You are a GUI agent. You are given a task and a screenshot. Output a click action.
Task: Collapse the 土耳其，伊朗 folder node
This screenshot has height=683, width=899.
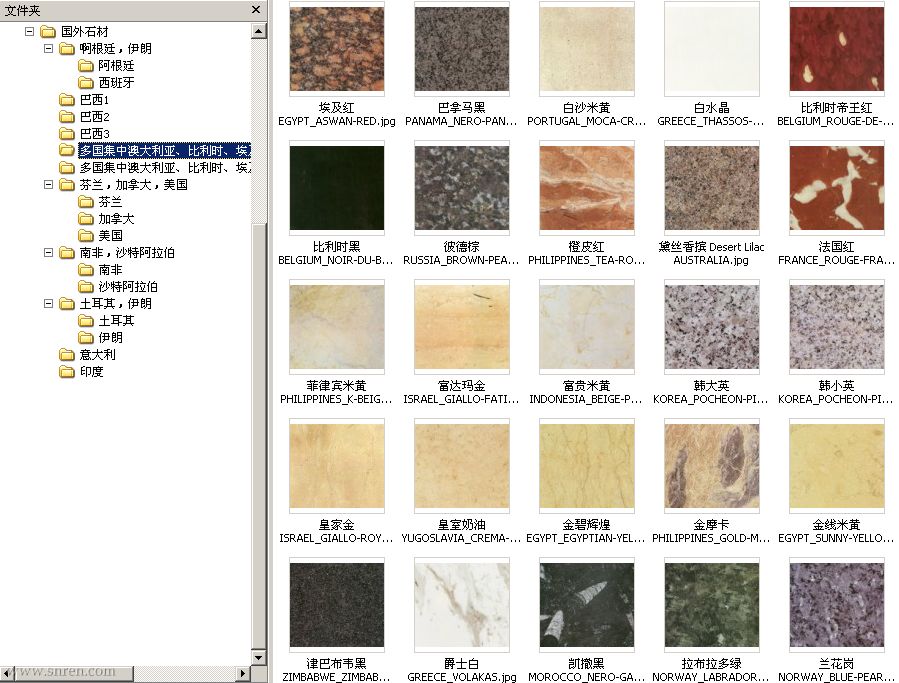(49, 303)
